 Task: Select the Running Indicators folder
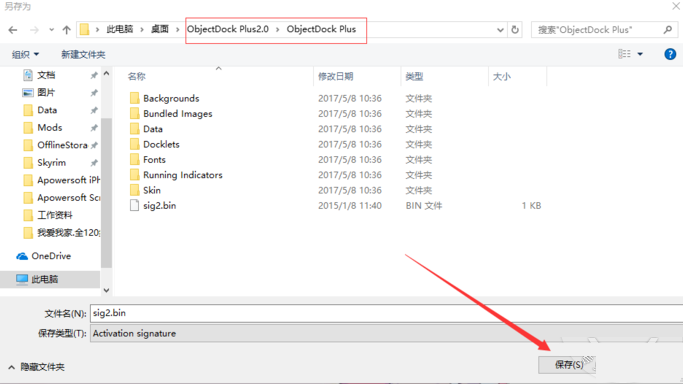pyautogui.click(x=183, y=175)
